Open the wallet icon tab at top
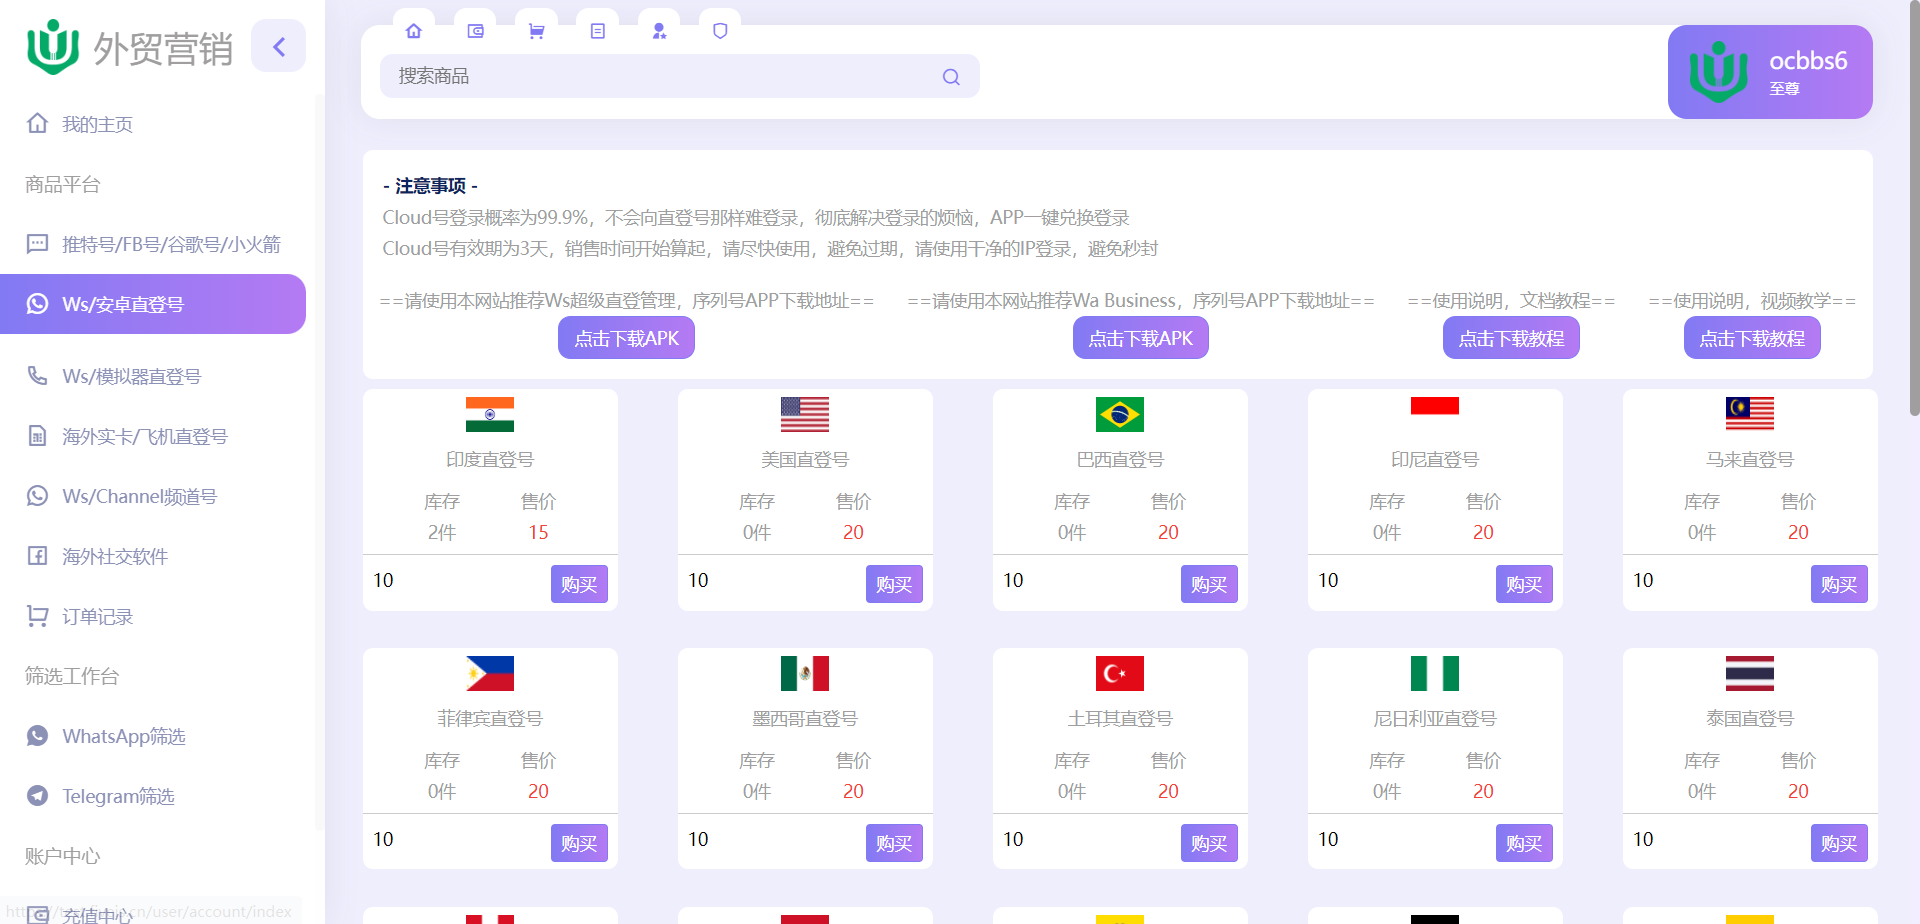This screenshot has width=1920, height=924. tap(475, 31)
